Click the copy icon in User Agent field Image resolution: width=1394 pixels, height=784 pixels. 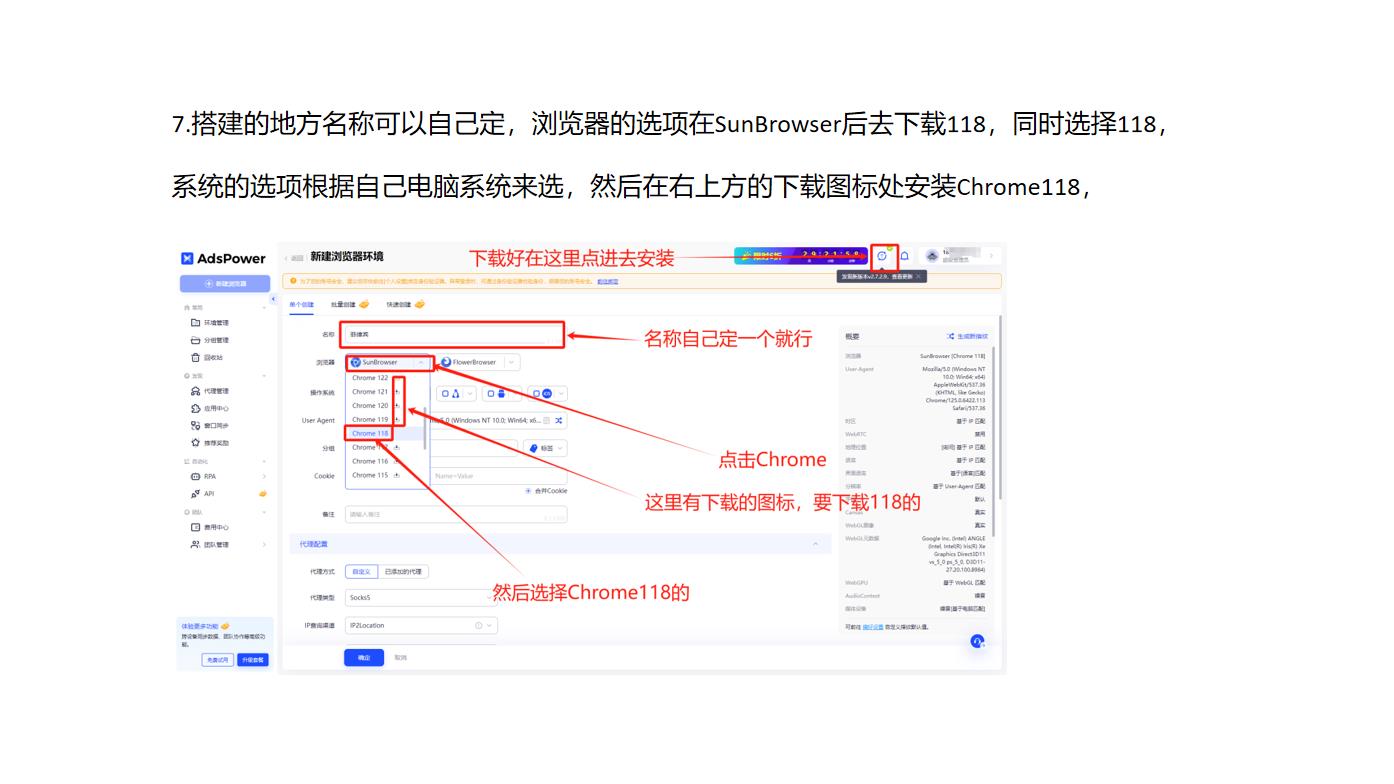(x=546, y=420)
